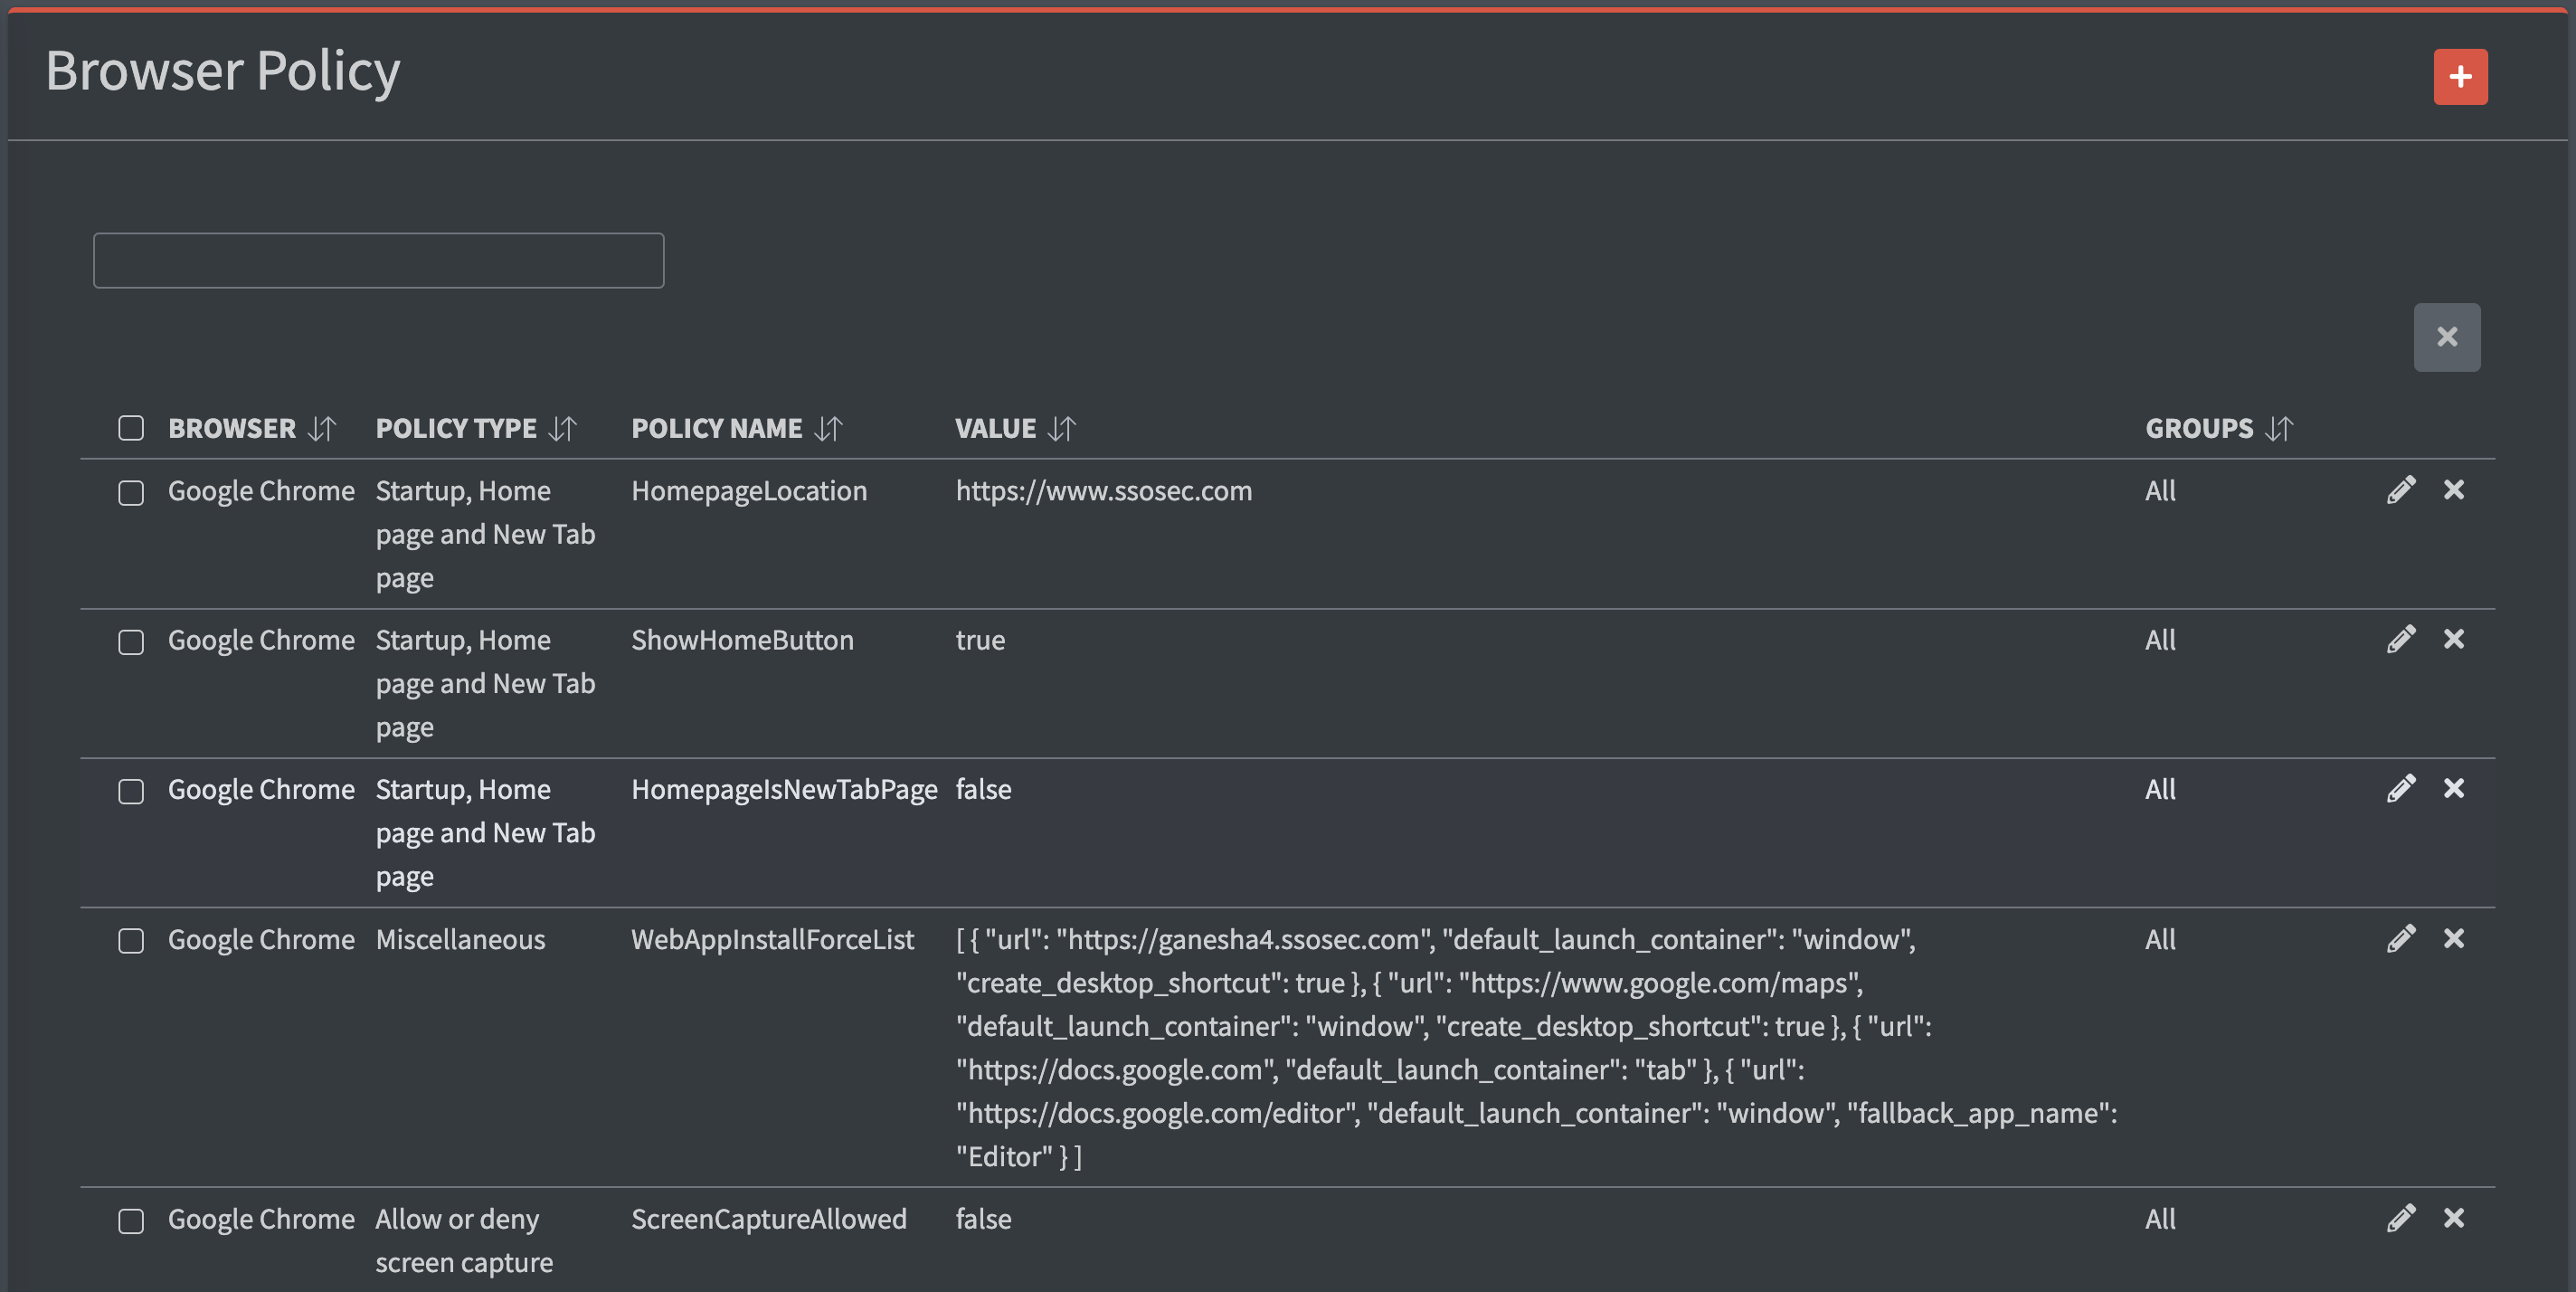
Task: Select the WebAppInstallForceList row checkbox
Action: [x=131, y=941]
